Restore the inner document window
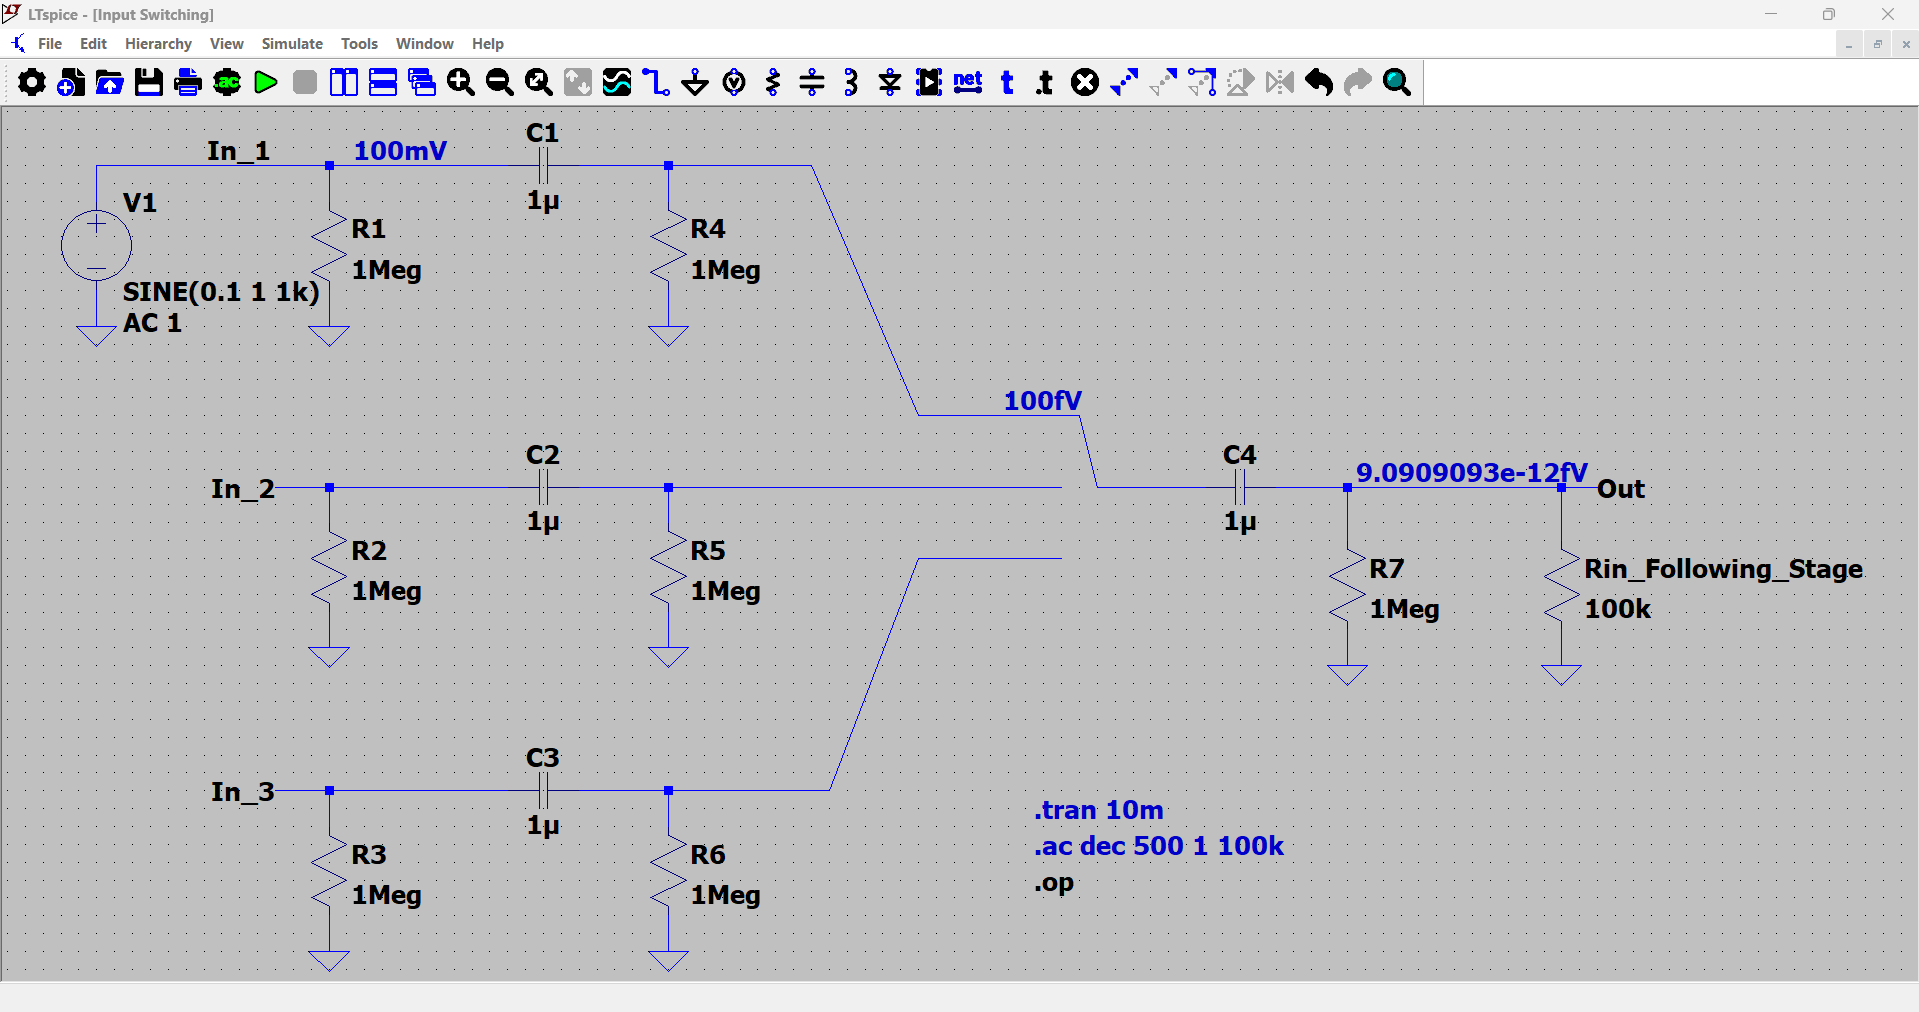 point(1878,44)
